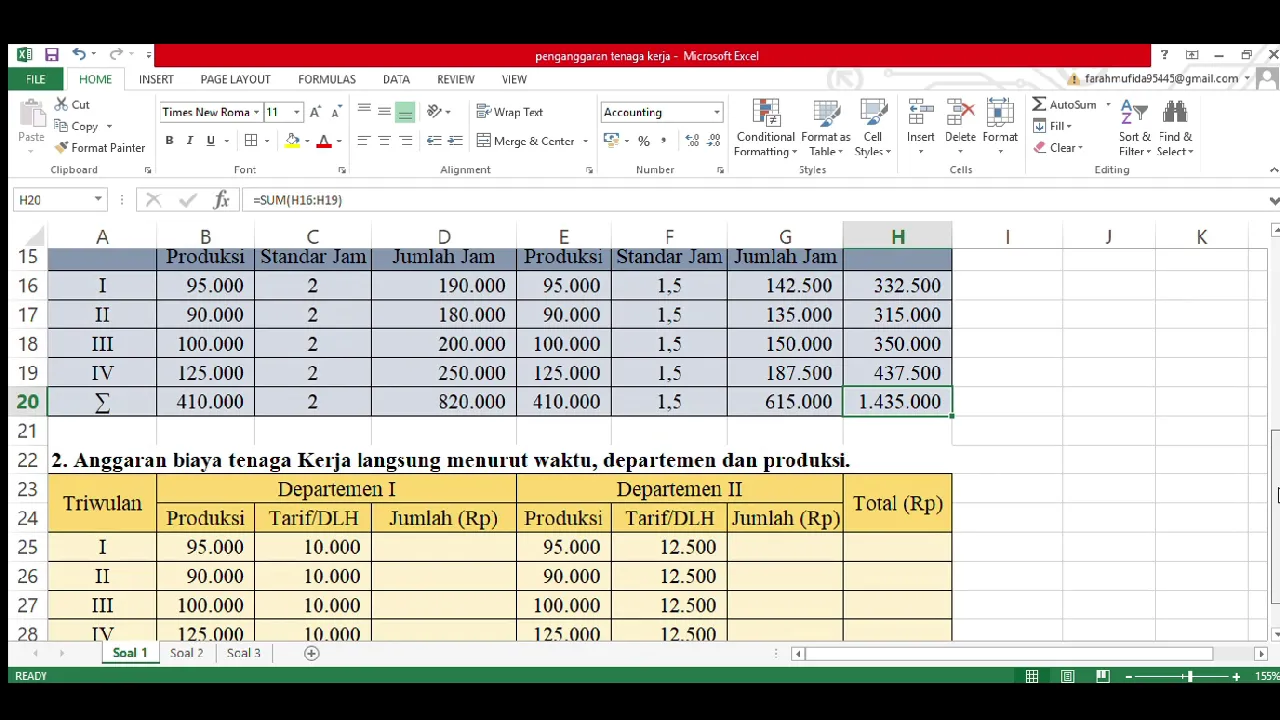Expand the Sort & Filter menu
Image resolution: width=1280 pixels, height=720 pixels.
click(1135, 128)
